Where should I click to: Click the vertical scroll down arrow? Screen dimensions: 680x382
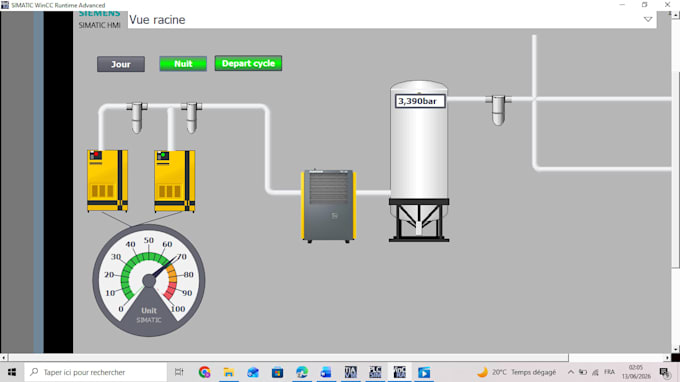(676, 349)
